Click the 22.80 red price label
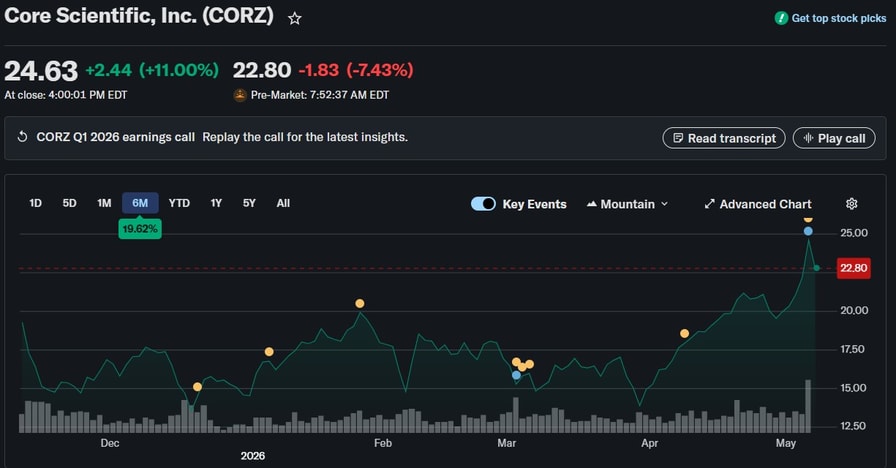The width and height of the screenshot is (896, 468). tap(854, 268)
